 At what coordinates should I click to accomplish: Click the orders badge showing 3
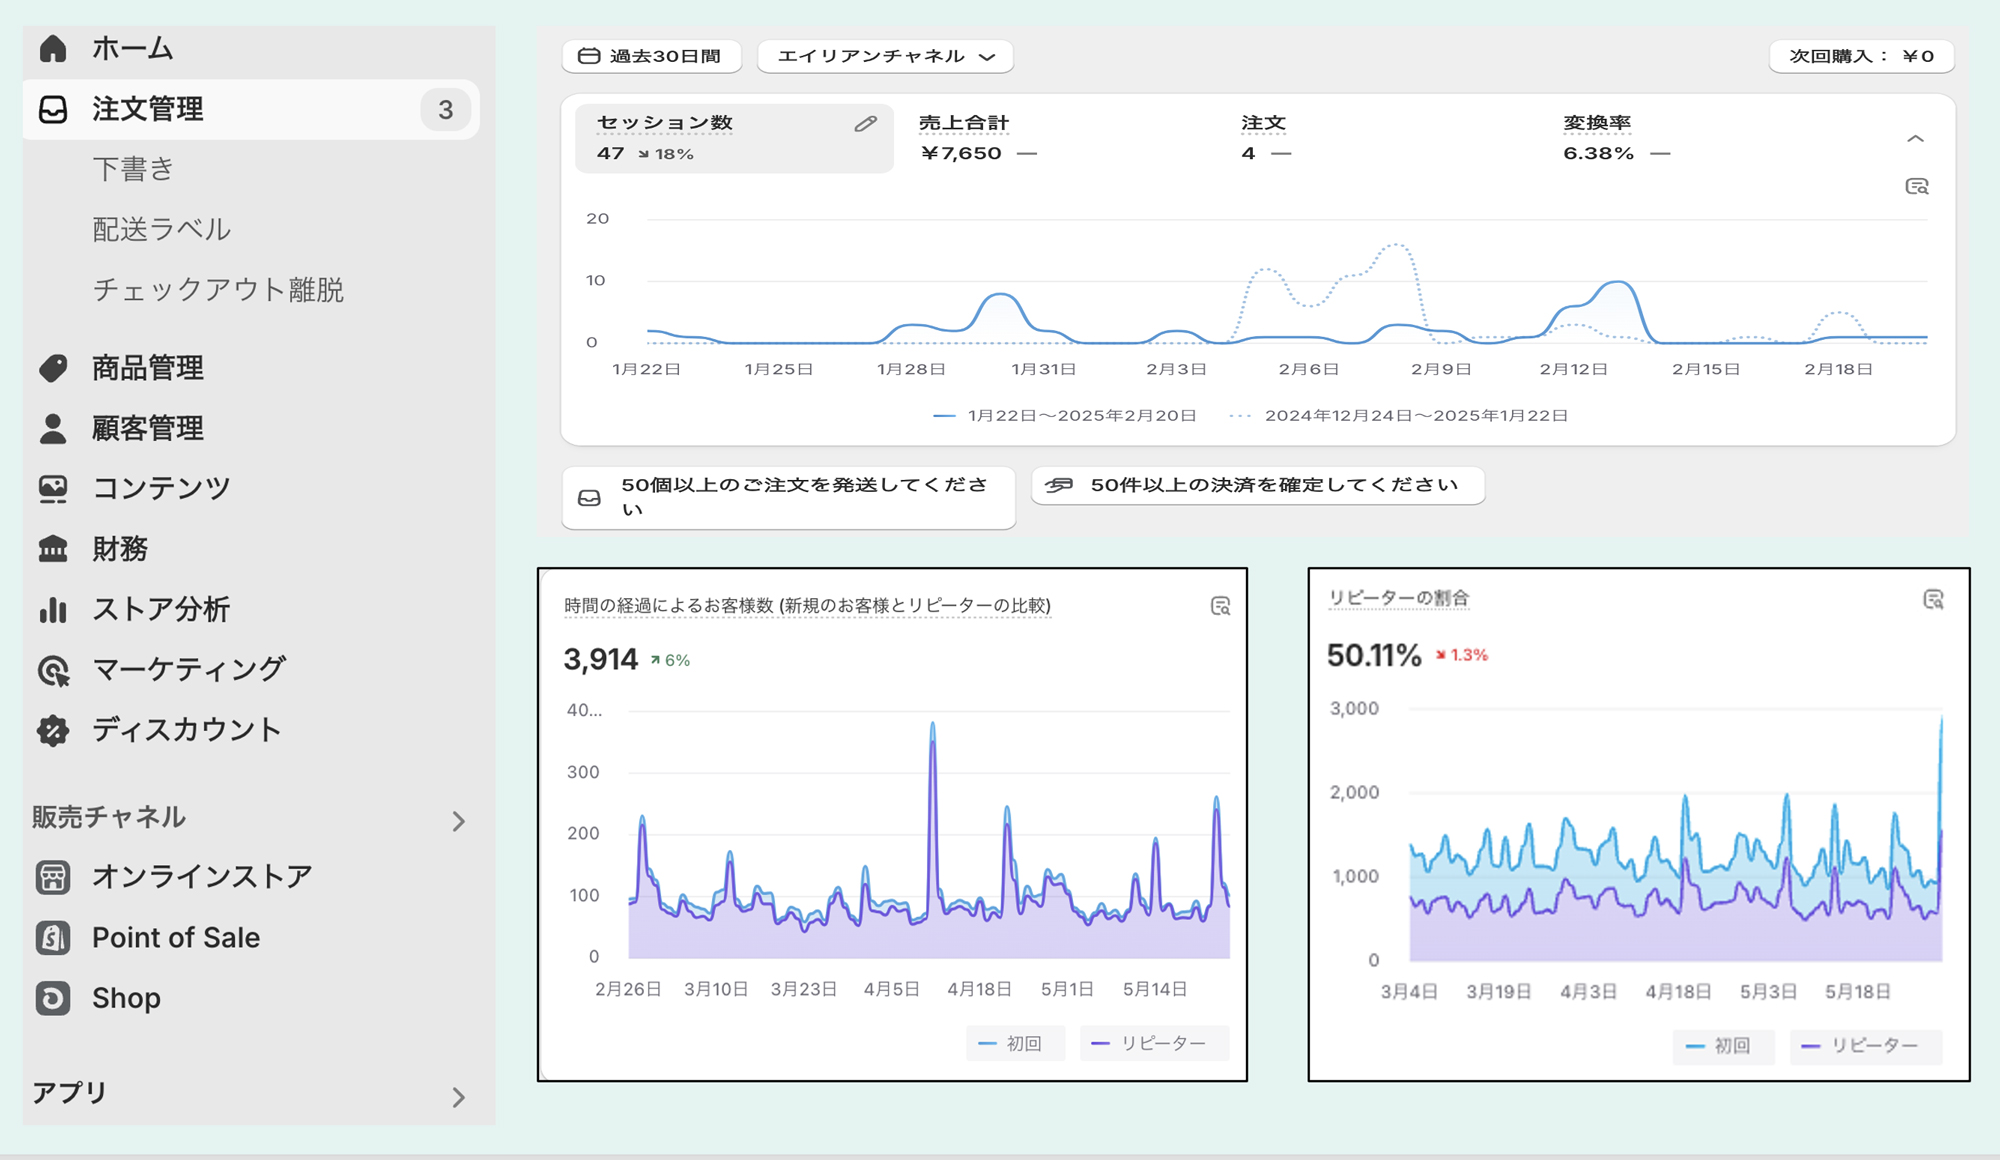(x=446, y=109)
